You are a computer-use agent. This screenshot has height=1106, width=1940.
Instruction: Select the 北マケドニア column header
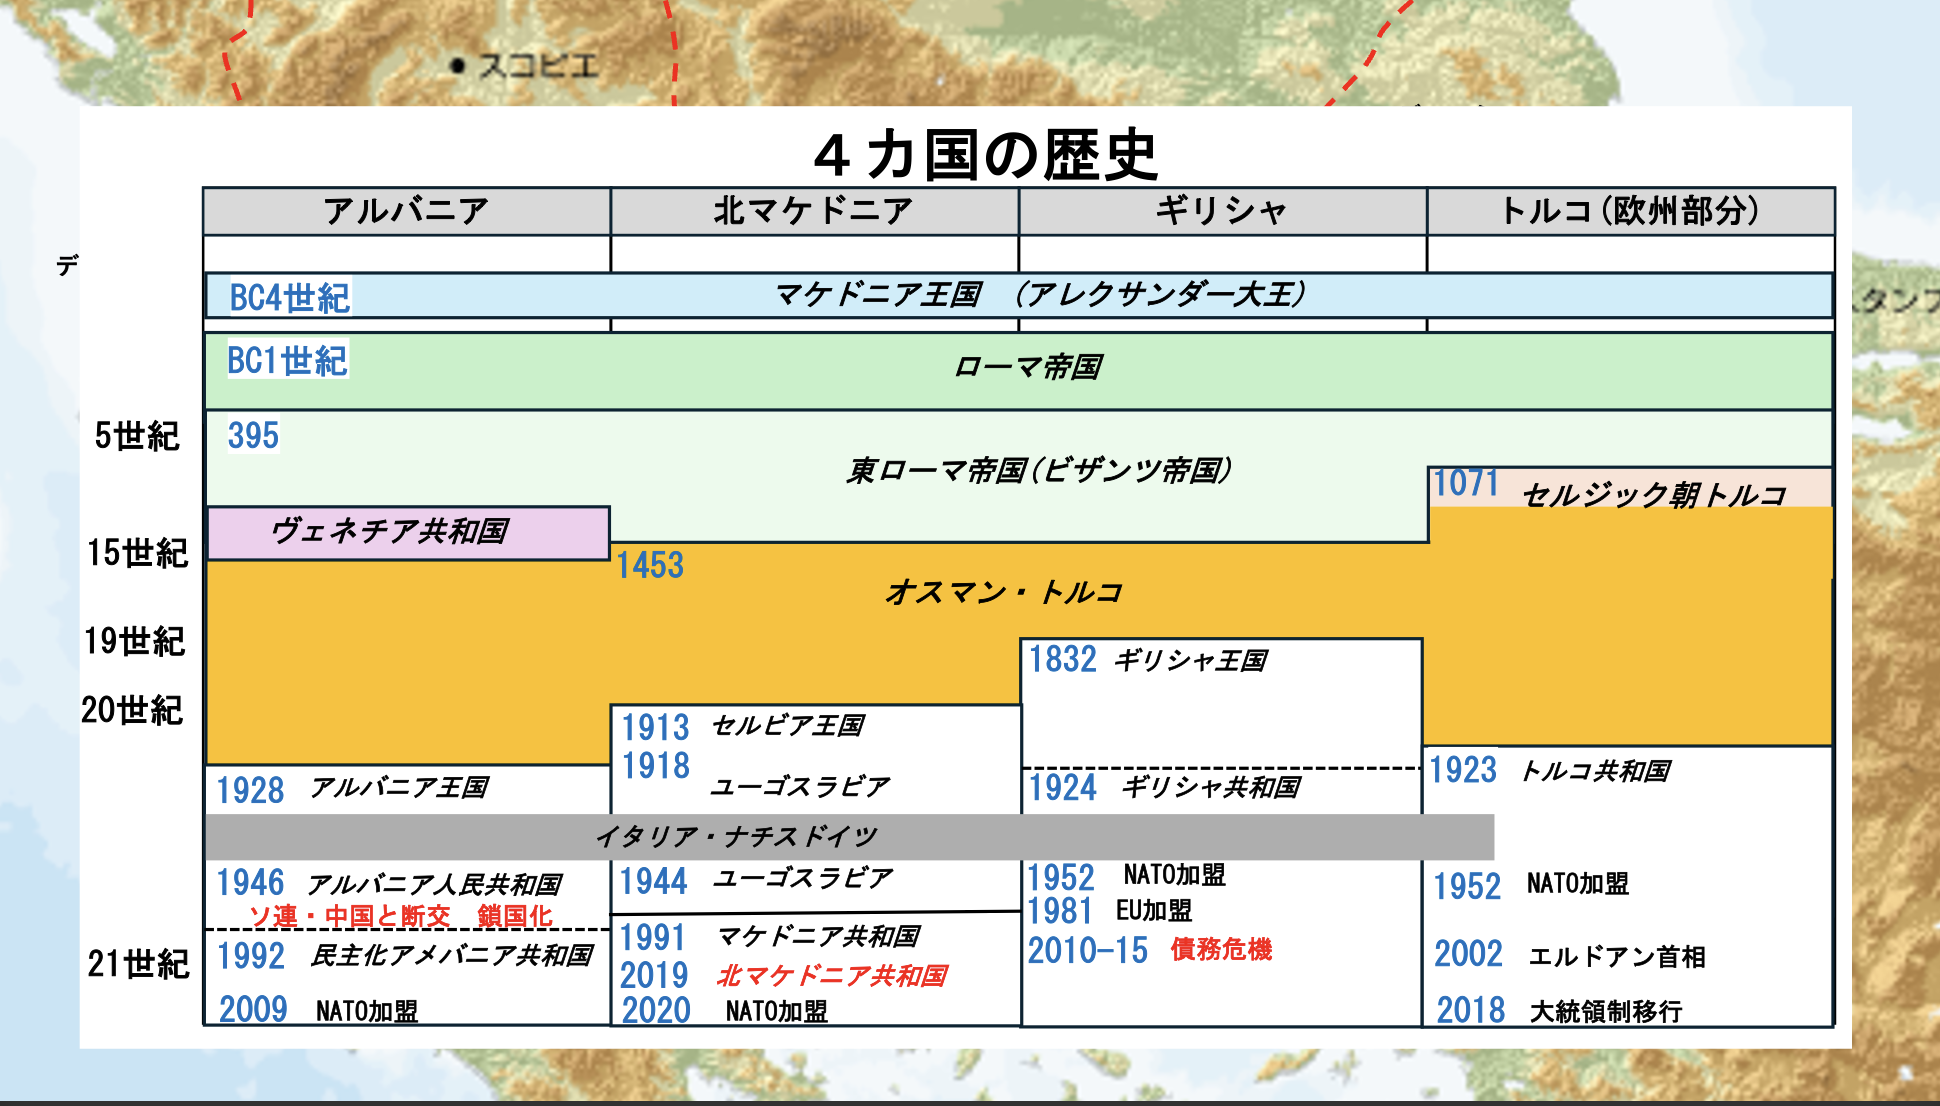813,211
